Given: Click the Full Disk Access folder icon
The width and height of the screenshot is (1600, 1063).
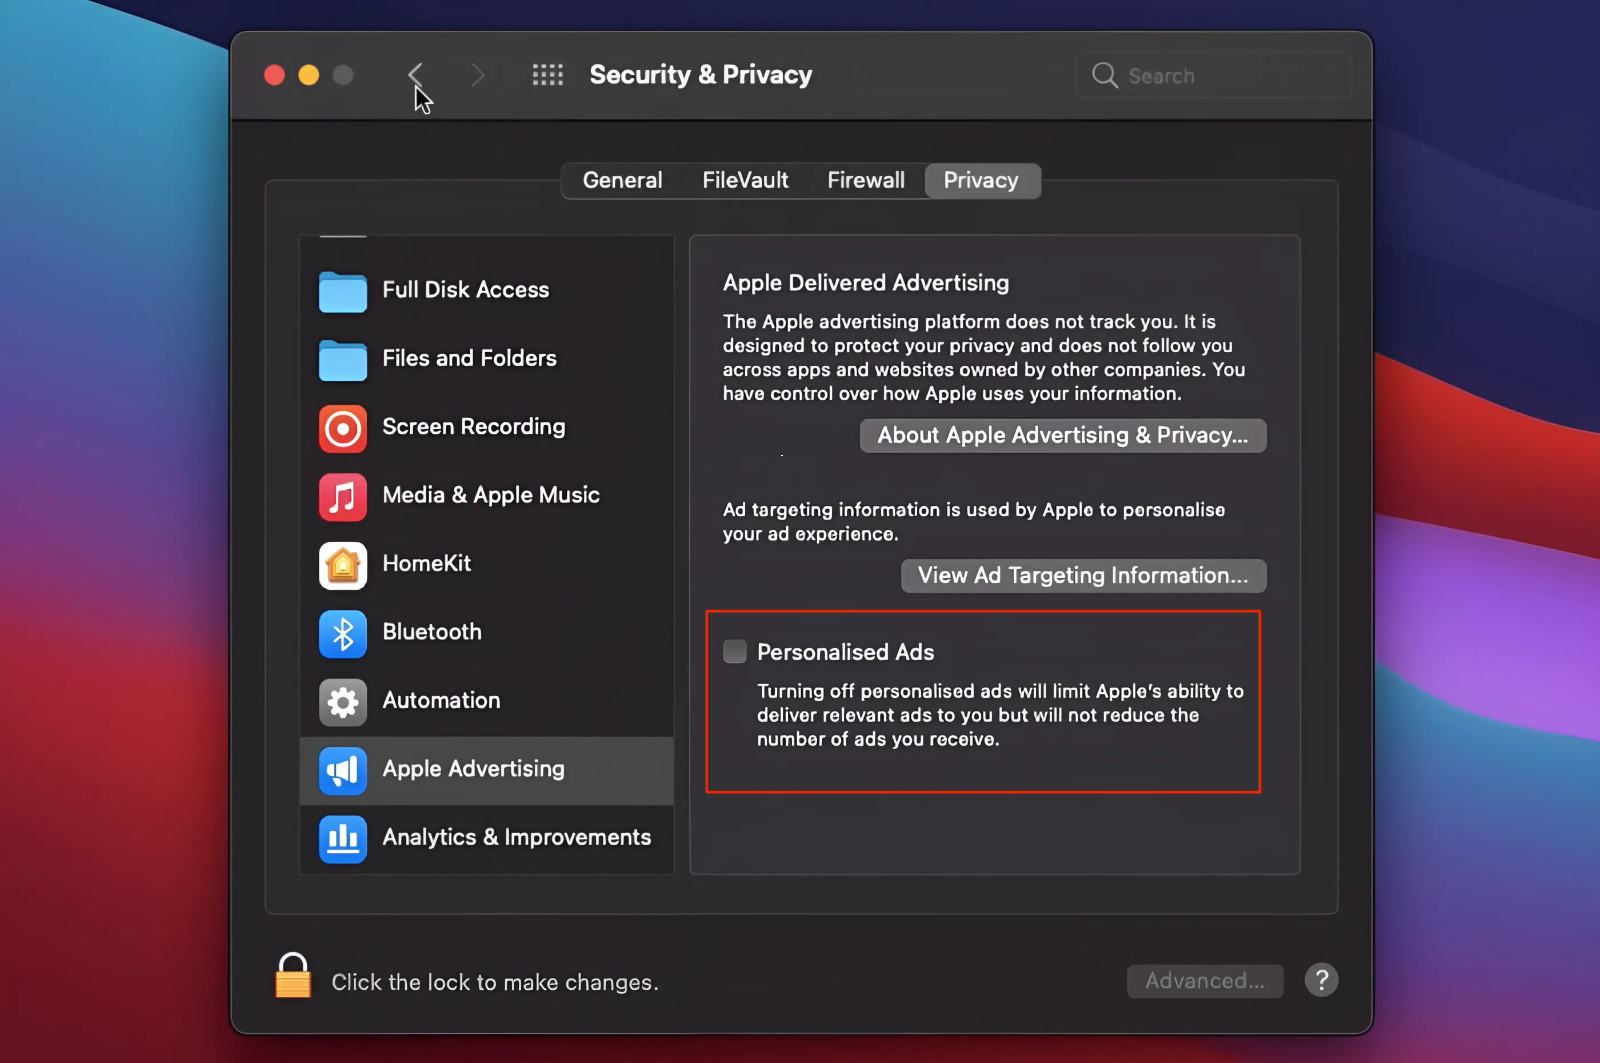Looking at the screenshot, I should [x=343, y=291].
